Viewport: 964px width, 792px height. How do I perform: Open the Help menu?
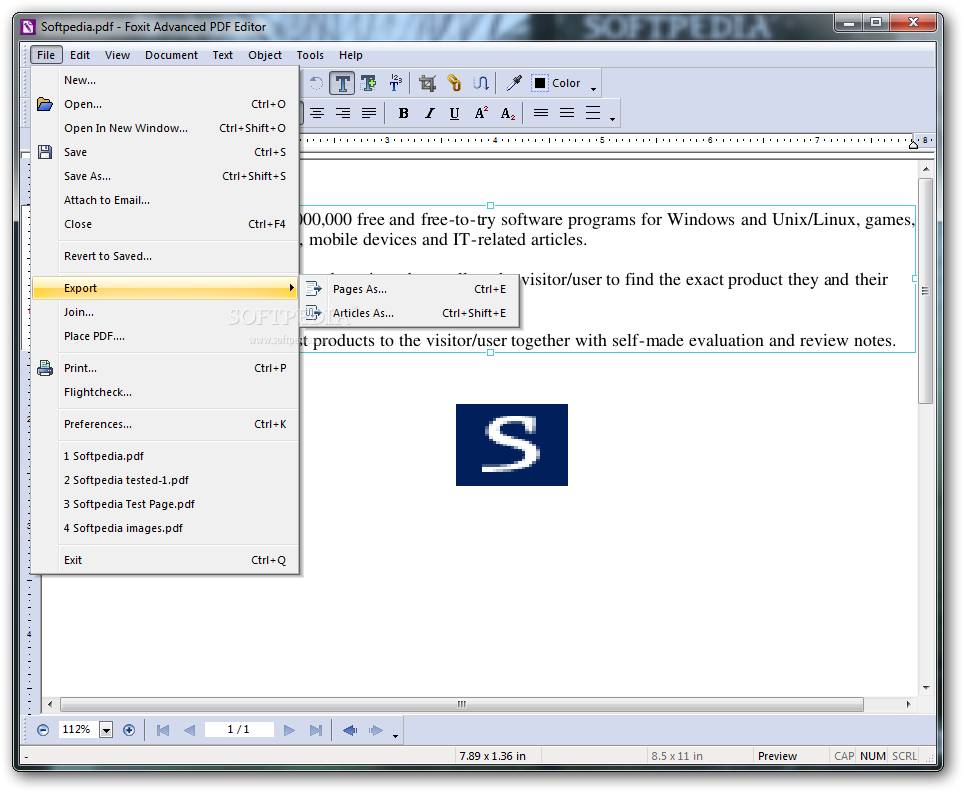click(x=350, y=55)
